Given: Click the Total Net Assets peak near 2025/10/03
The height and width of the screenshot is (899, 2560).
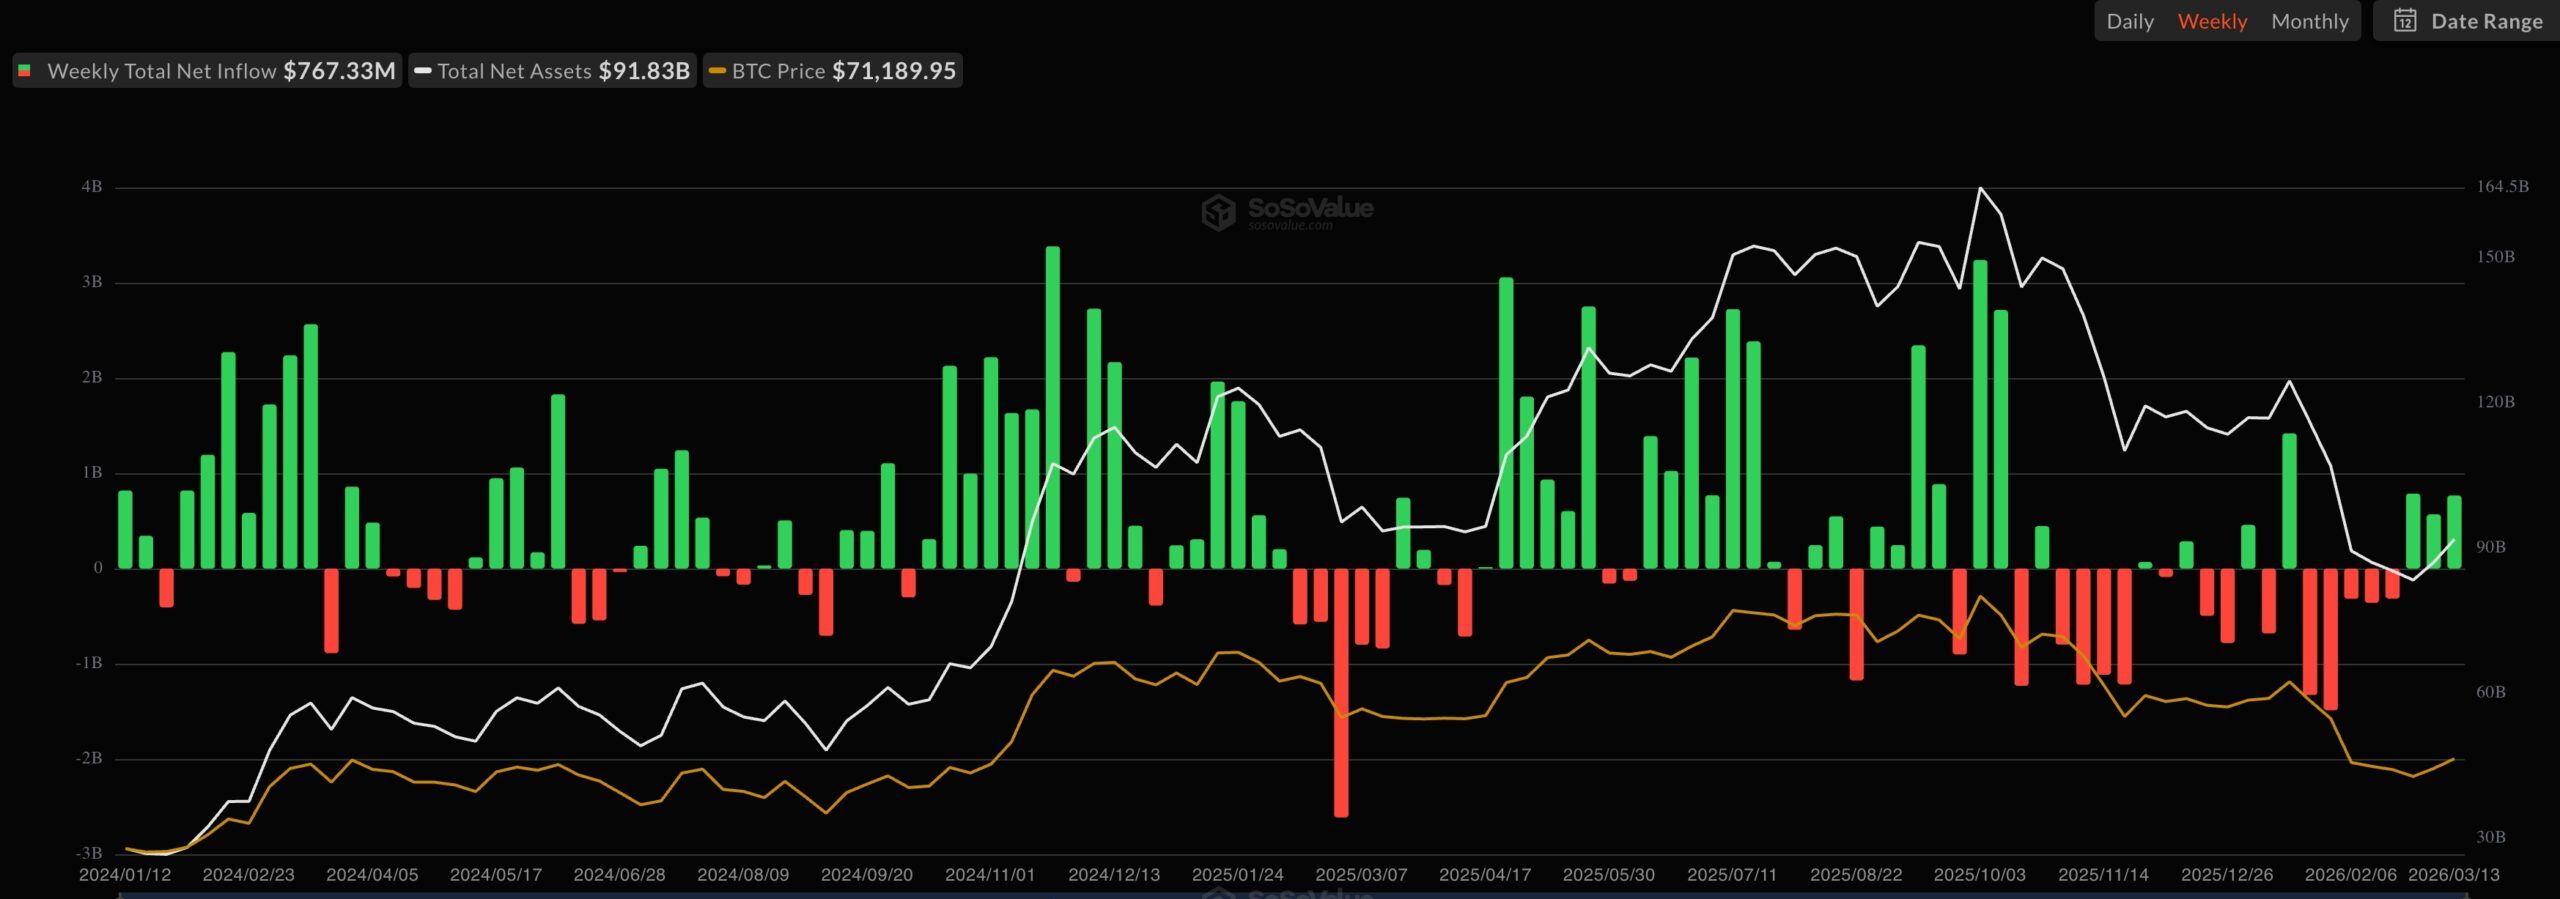Looking at the screenshot, I should point(1980,188).
